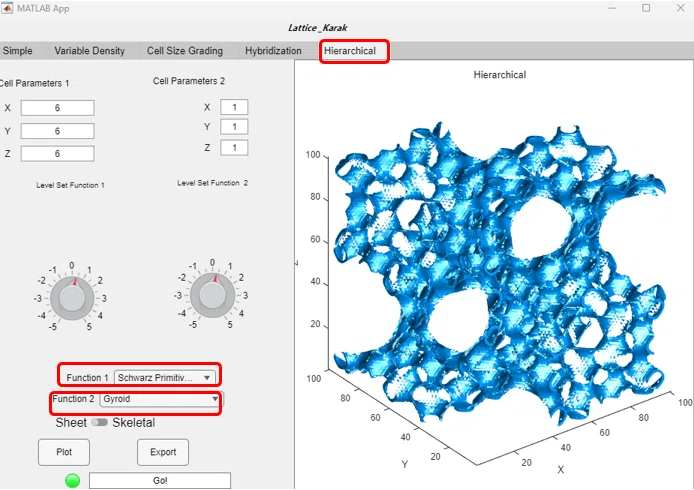Click the Plot button

64,452
